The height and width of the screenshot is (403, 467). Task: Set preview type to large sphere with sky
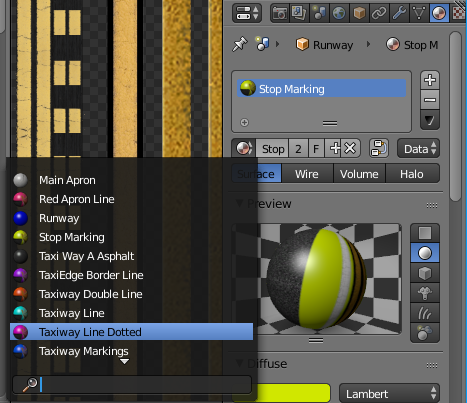tap(425, 333)
